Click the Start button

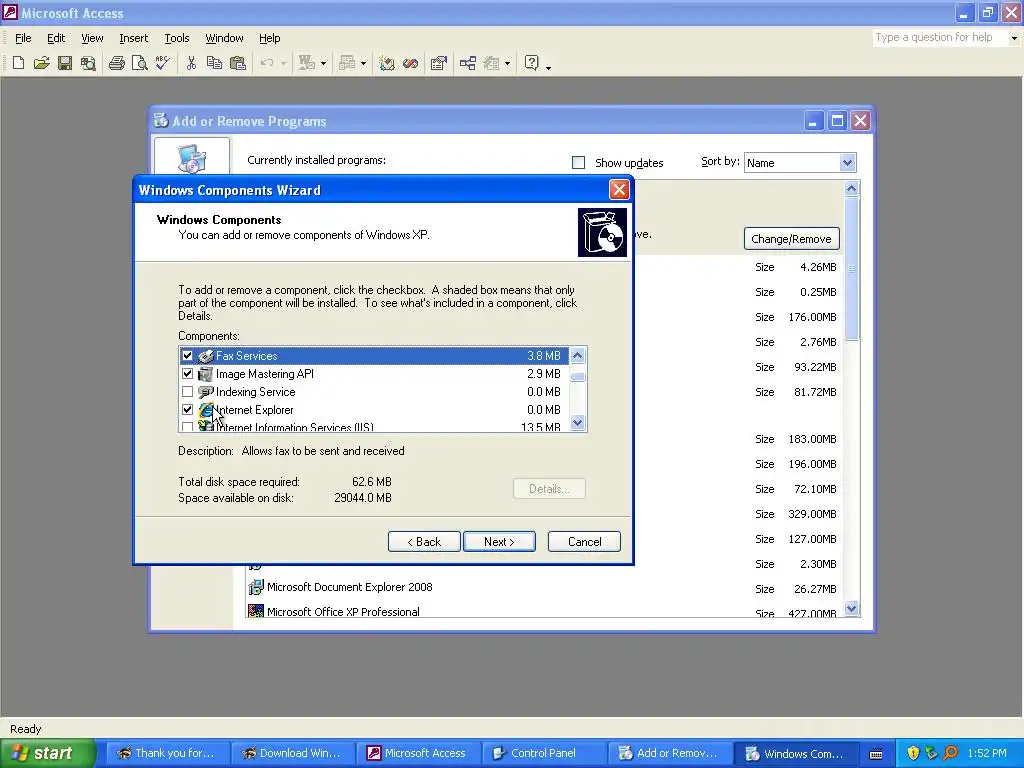[x=48, y=753]
